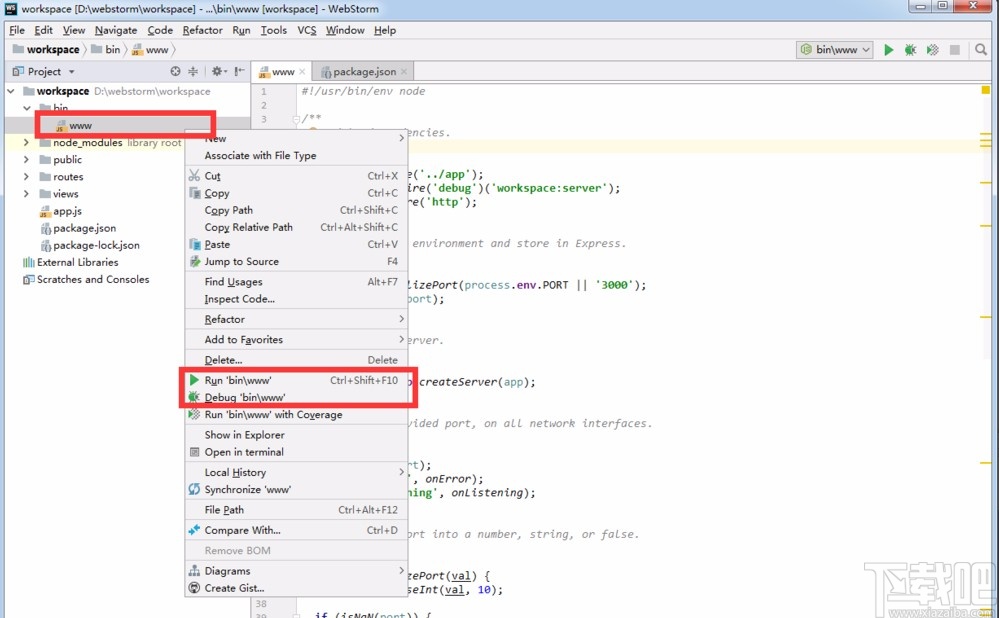
Task: Choose Inspect Code... entry
Action: (296, 299)
